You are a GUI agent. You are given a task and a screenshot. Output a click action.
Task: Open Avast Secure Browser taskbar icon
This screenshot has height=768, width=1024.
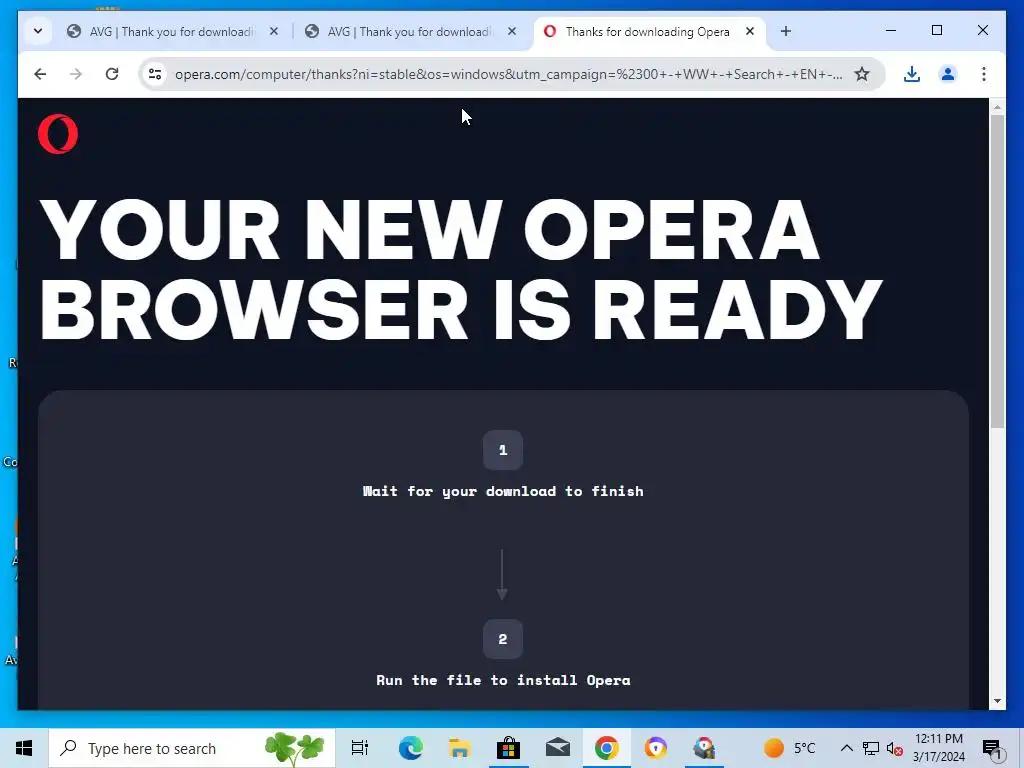tap(656, 748)
